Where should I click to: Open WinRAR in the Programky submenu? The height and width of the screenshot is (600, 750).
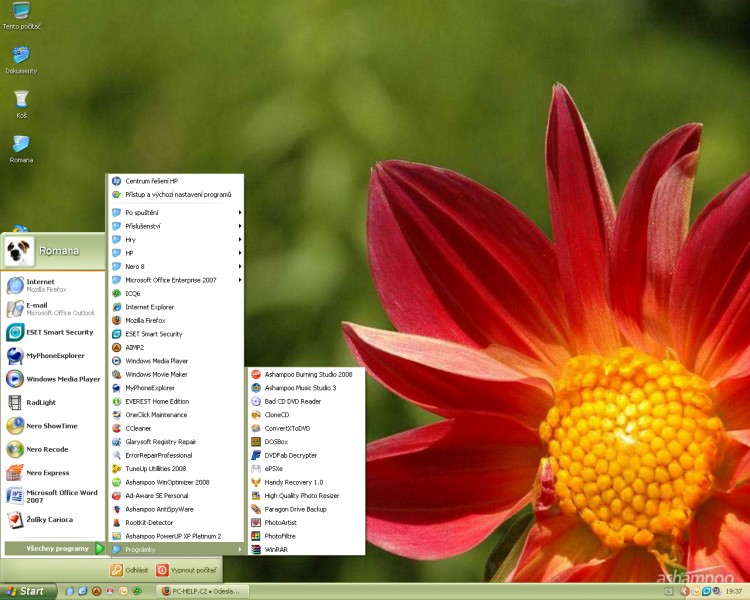(276, 549)
